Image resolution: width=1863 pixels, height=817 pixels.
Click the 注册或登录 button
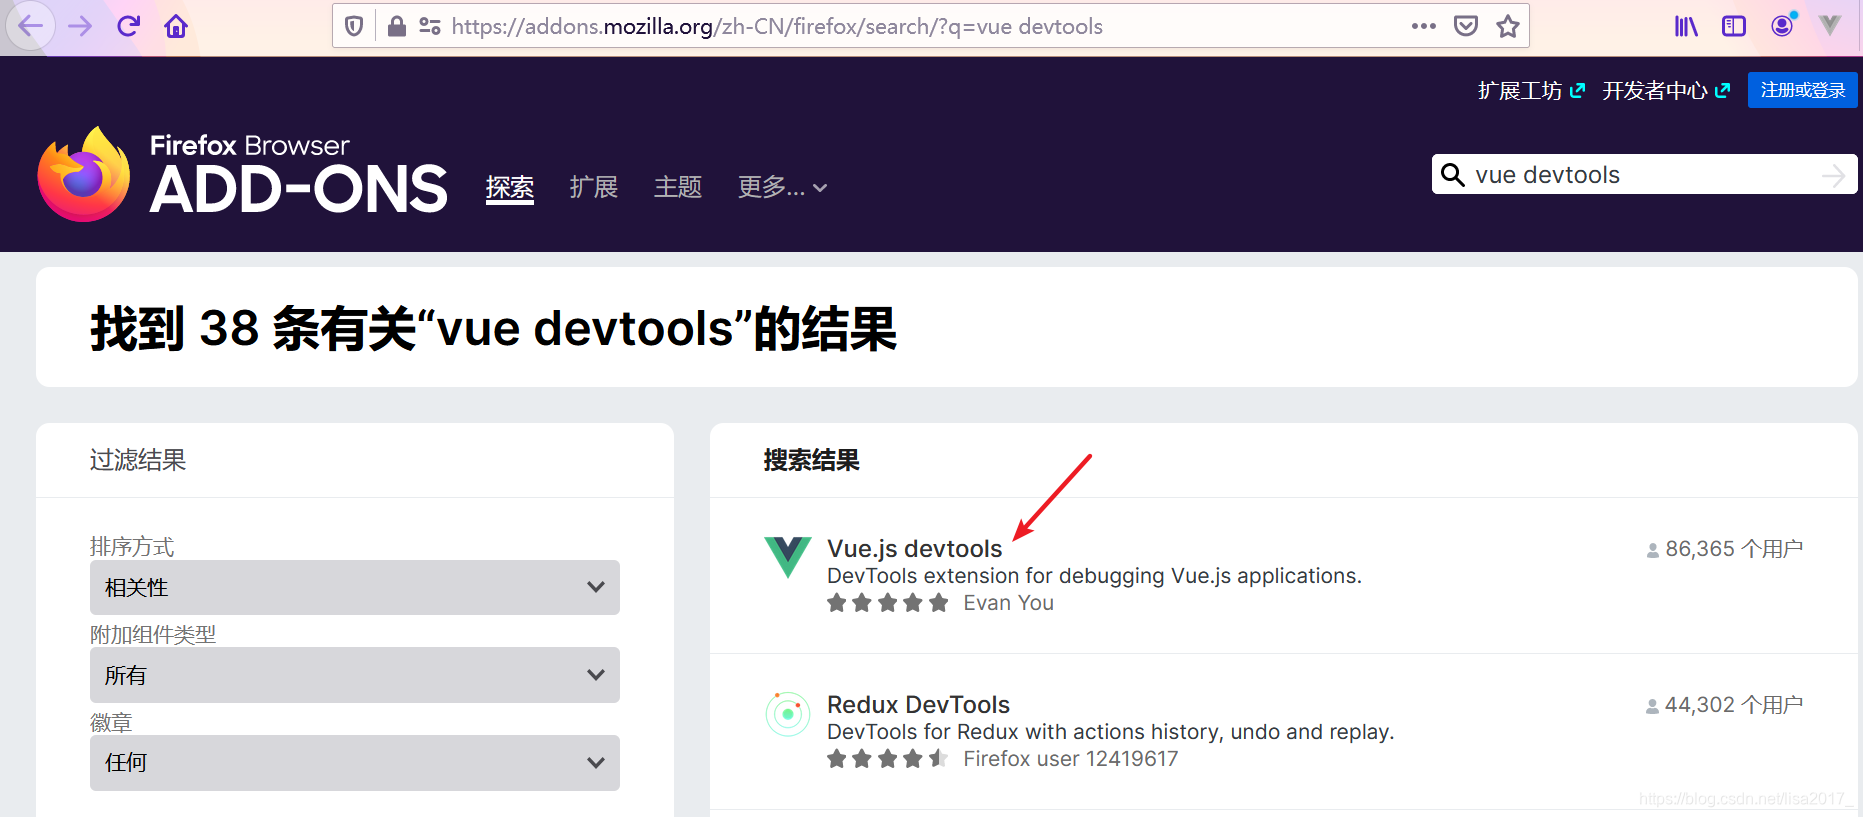1803,90
